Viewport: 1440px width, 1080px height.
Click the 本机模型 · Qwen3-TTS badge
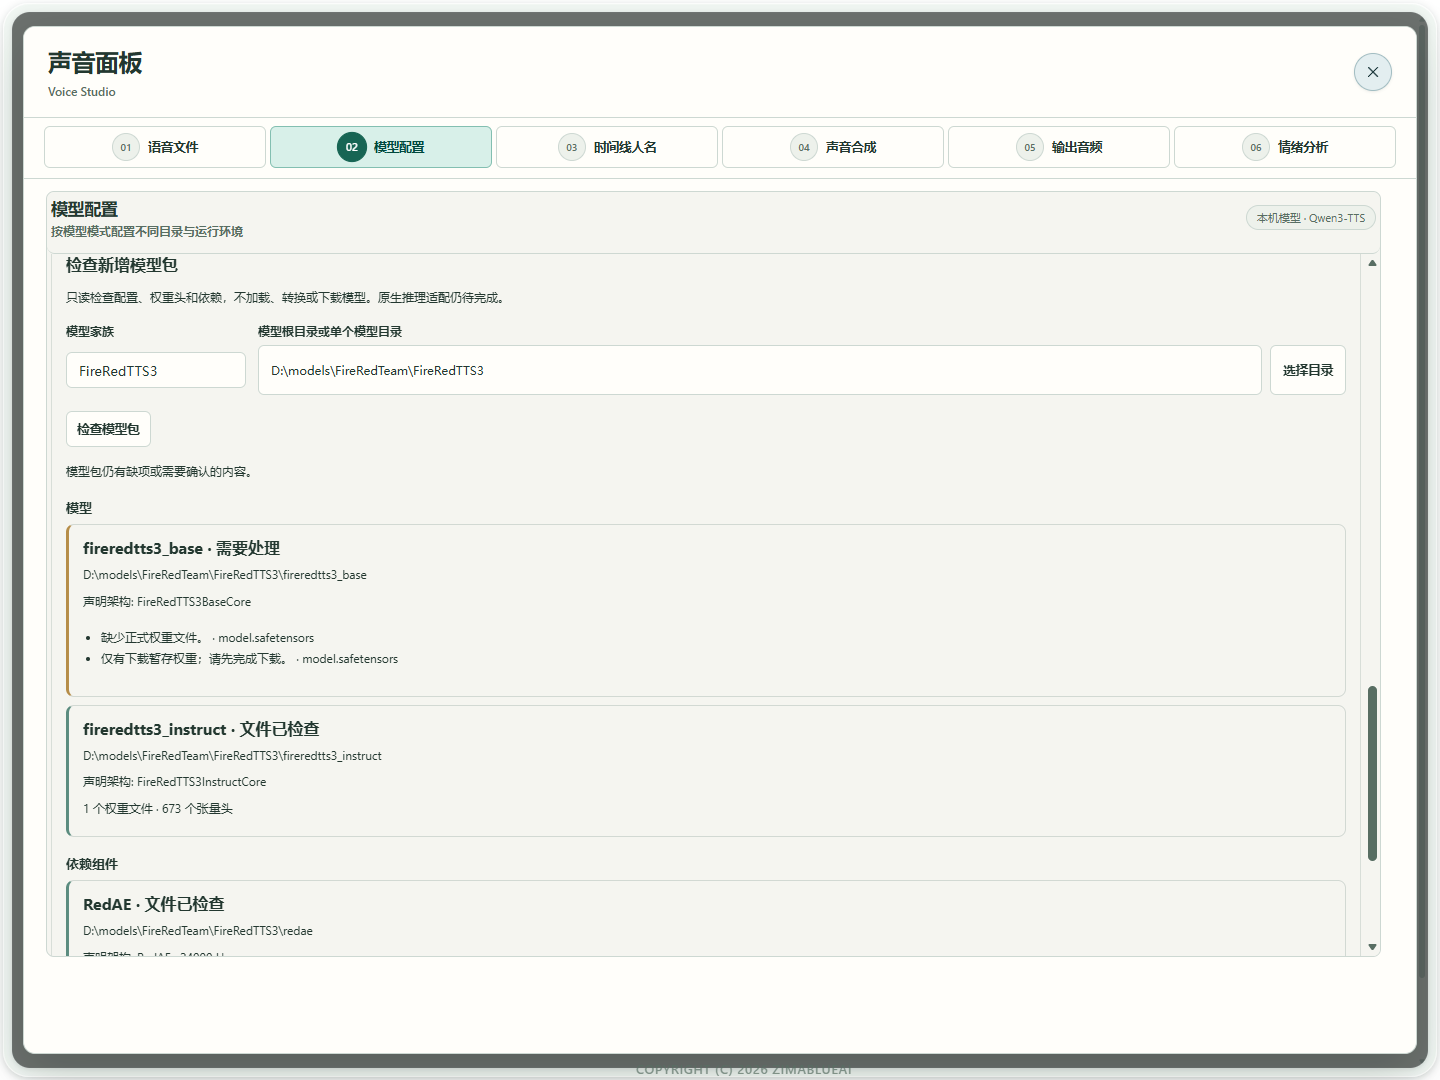click(1311, 218)
